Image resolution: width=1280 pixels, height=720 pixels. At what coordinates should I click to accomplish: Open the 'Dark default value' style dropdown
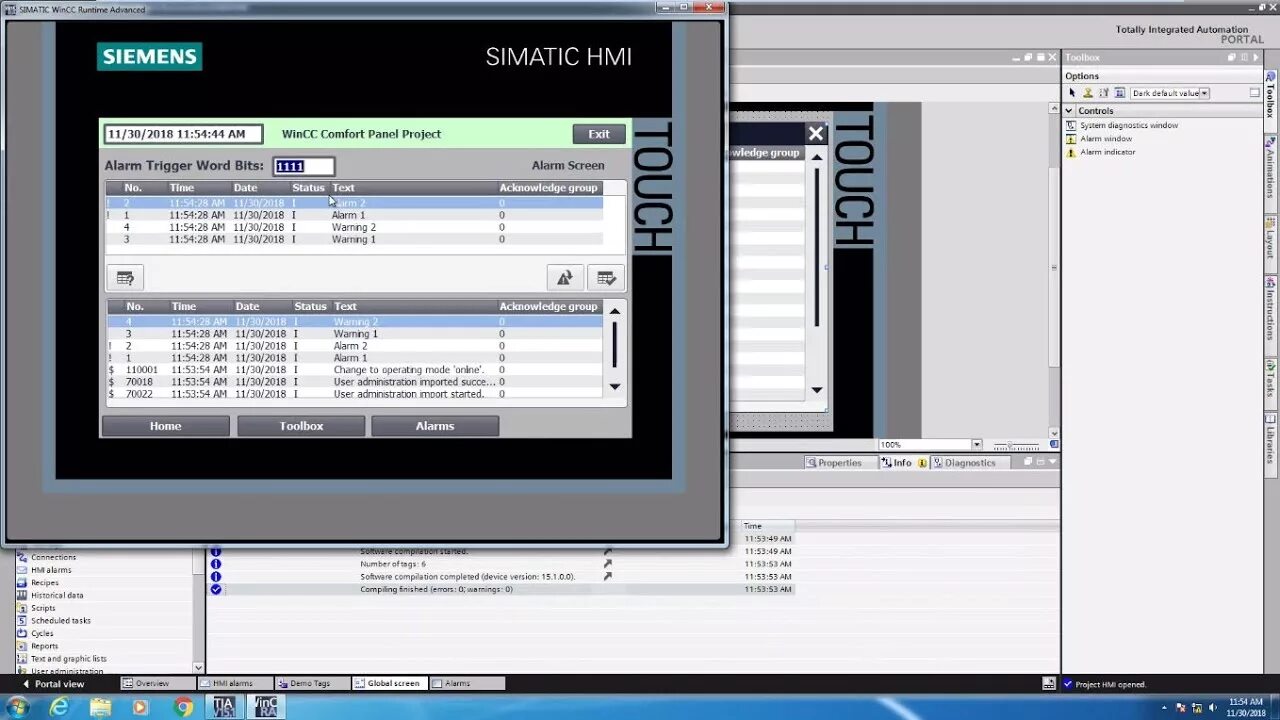click(1204, 93)
